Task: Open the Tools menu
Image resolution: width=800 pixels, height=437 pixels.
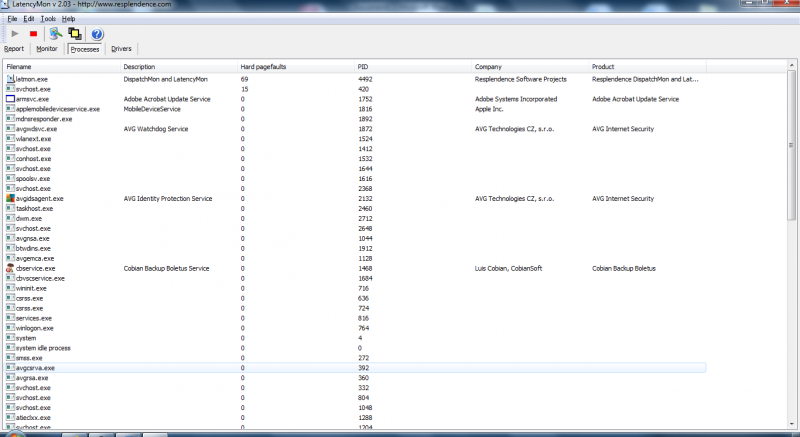Action: 48,19
